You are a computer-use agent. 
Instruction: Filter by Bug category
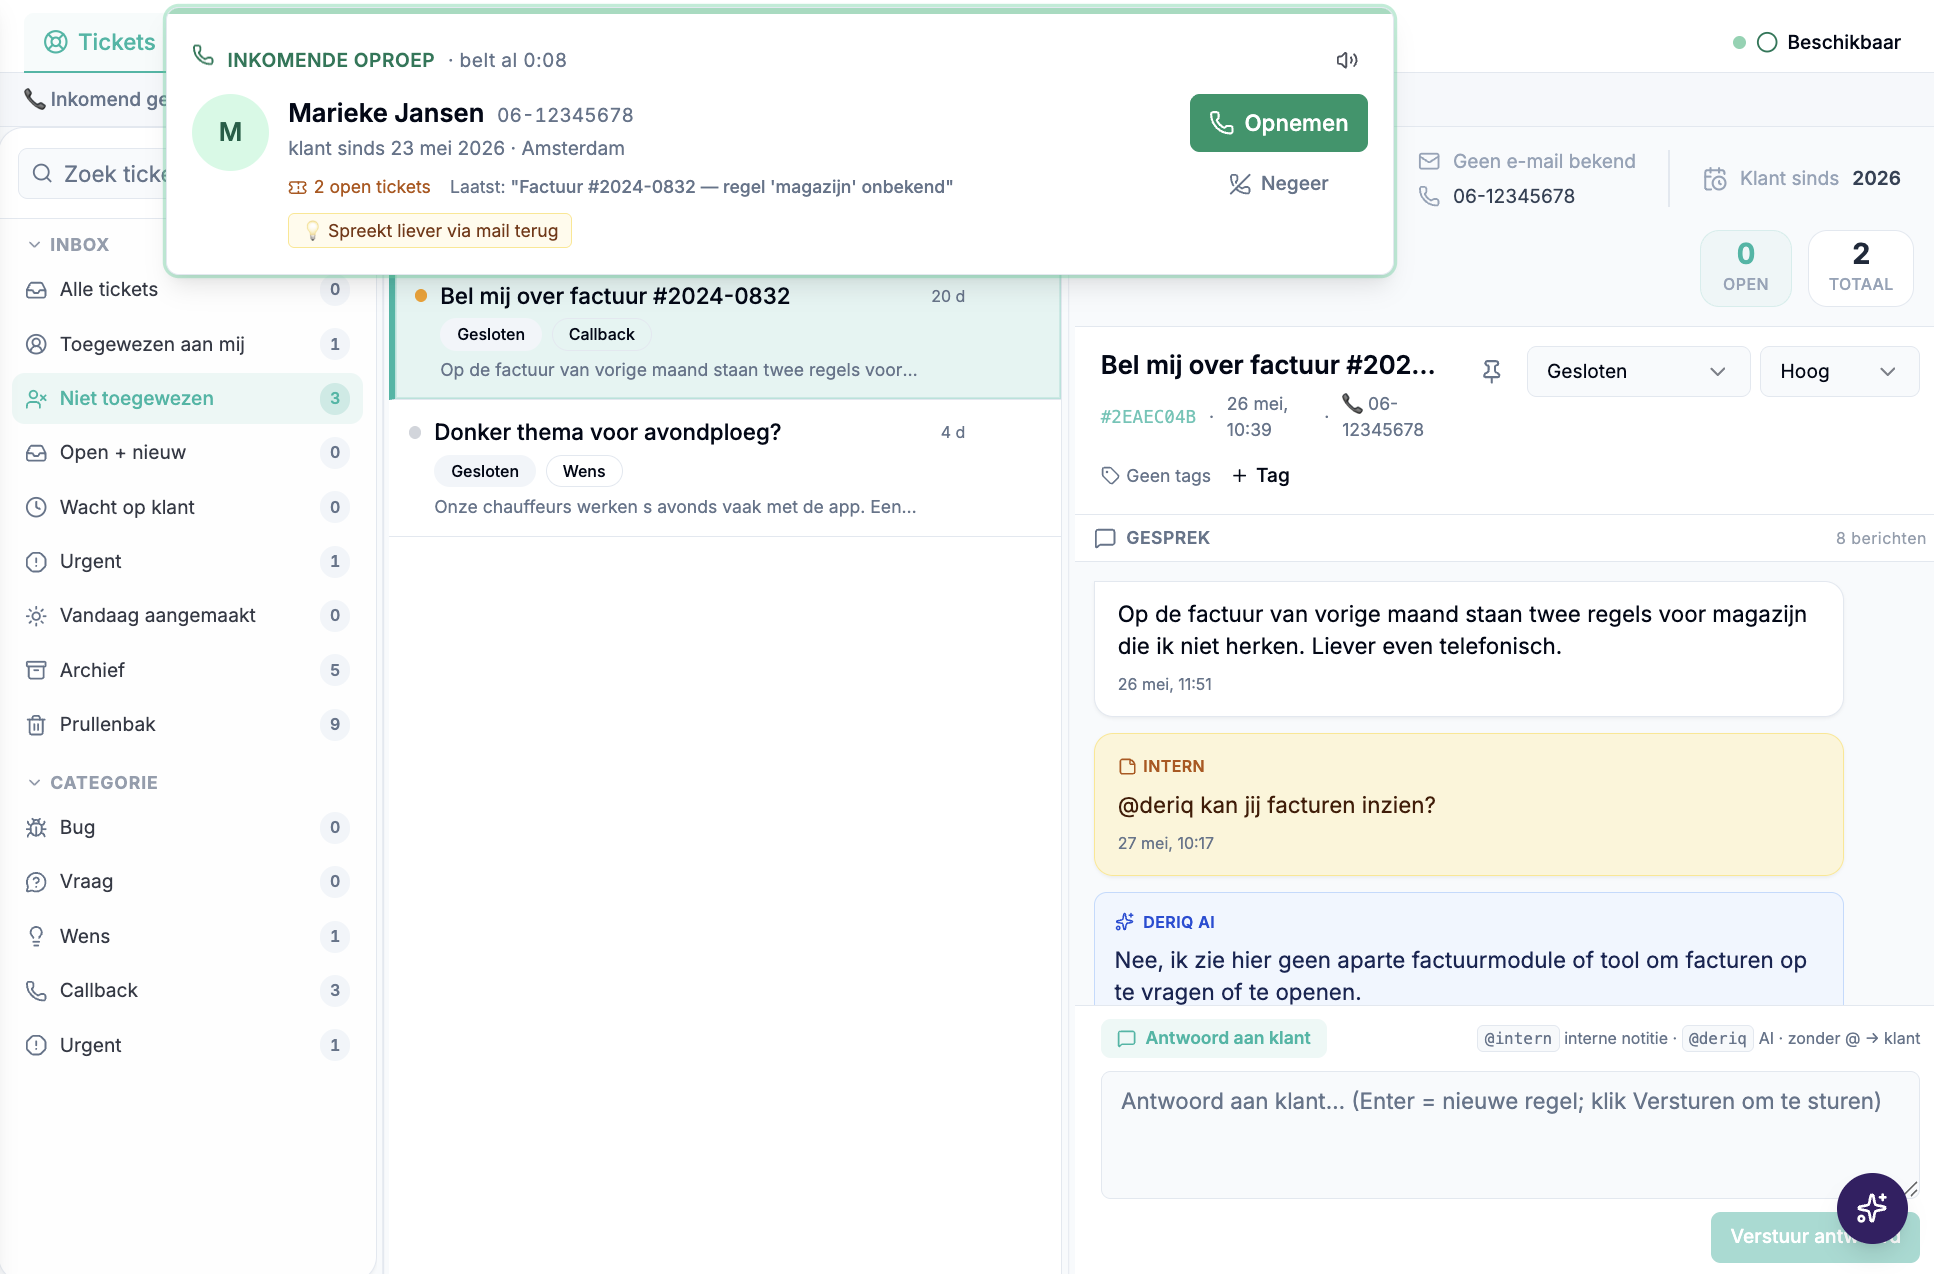[187, 827]
